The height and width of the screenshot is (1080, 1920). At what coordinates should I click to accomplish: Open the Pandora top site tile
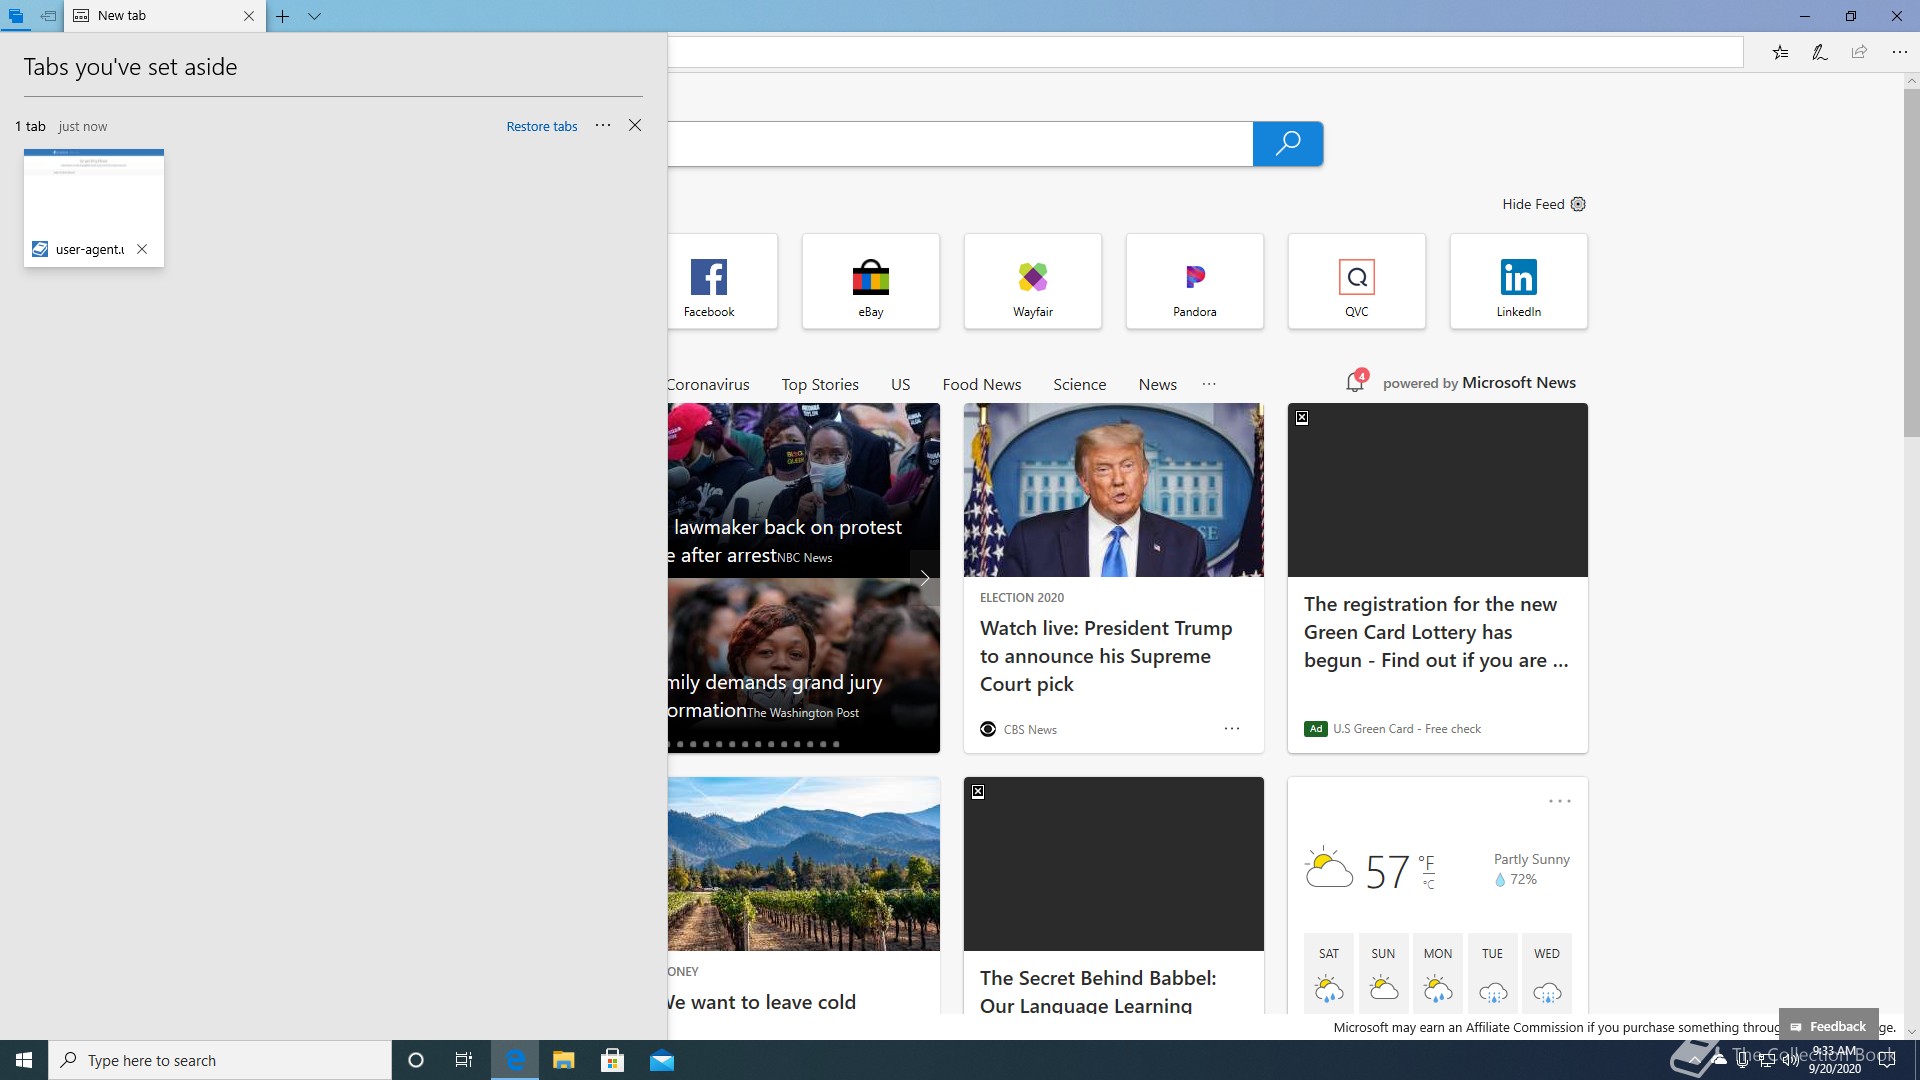(1195, 281)
